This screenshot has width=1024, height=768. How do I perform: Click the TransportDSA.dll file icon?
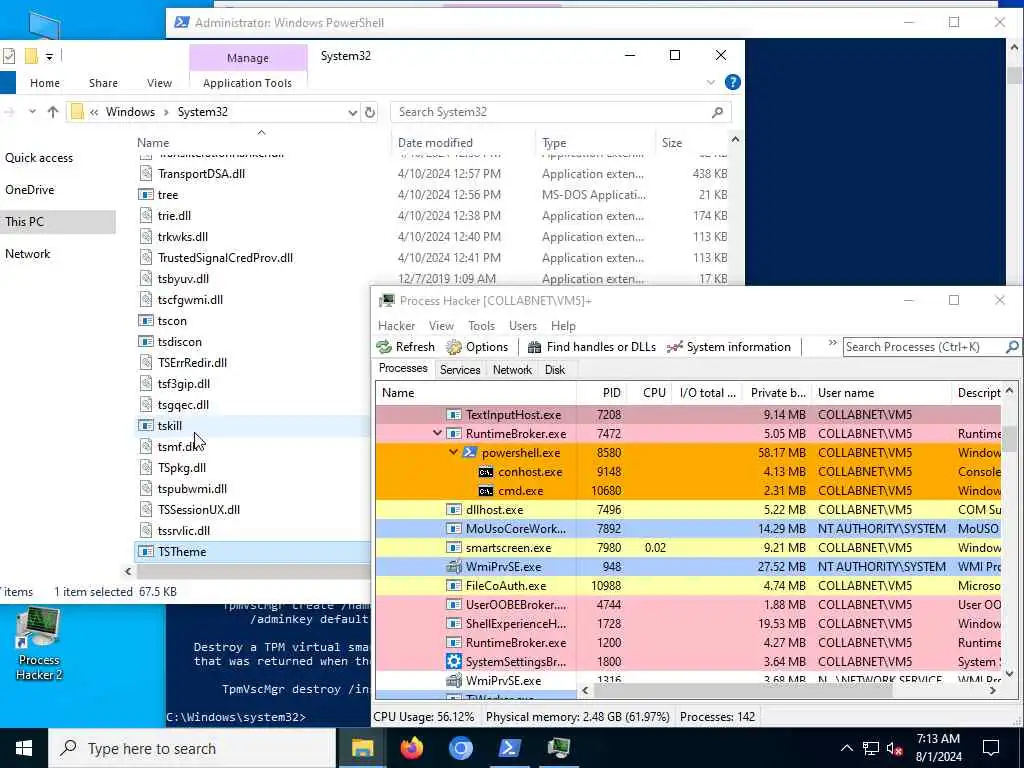[x=146, y=174]
